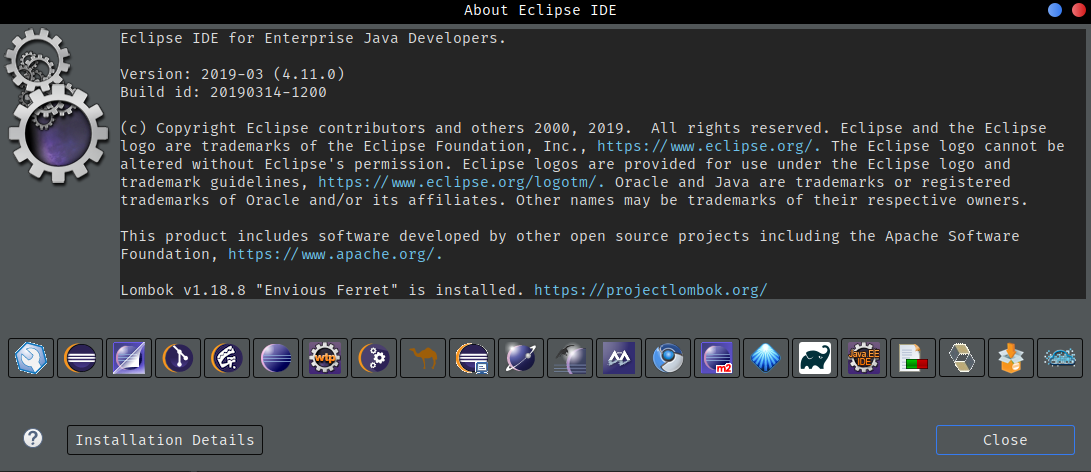Click the blue circle title bar button
Viewport: 1091px width, 472px height.
point(1055,10)
